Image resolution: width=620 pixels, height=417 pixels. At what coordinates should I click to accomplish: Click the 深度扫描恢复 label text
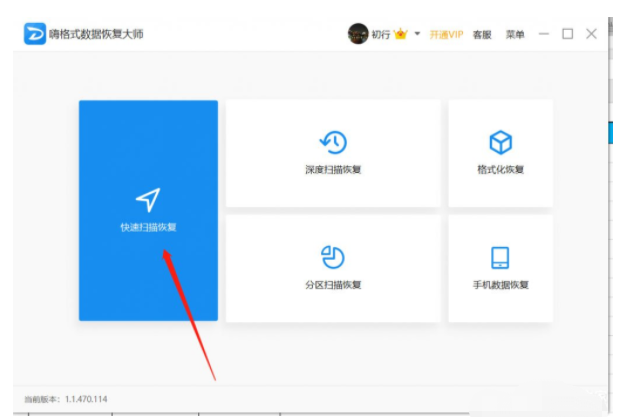pyautogui.click(x=333, y=170)
